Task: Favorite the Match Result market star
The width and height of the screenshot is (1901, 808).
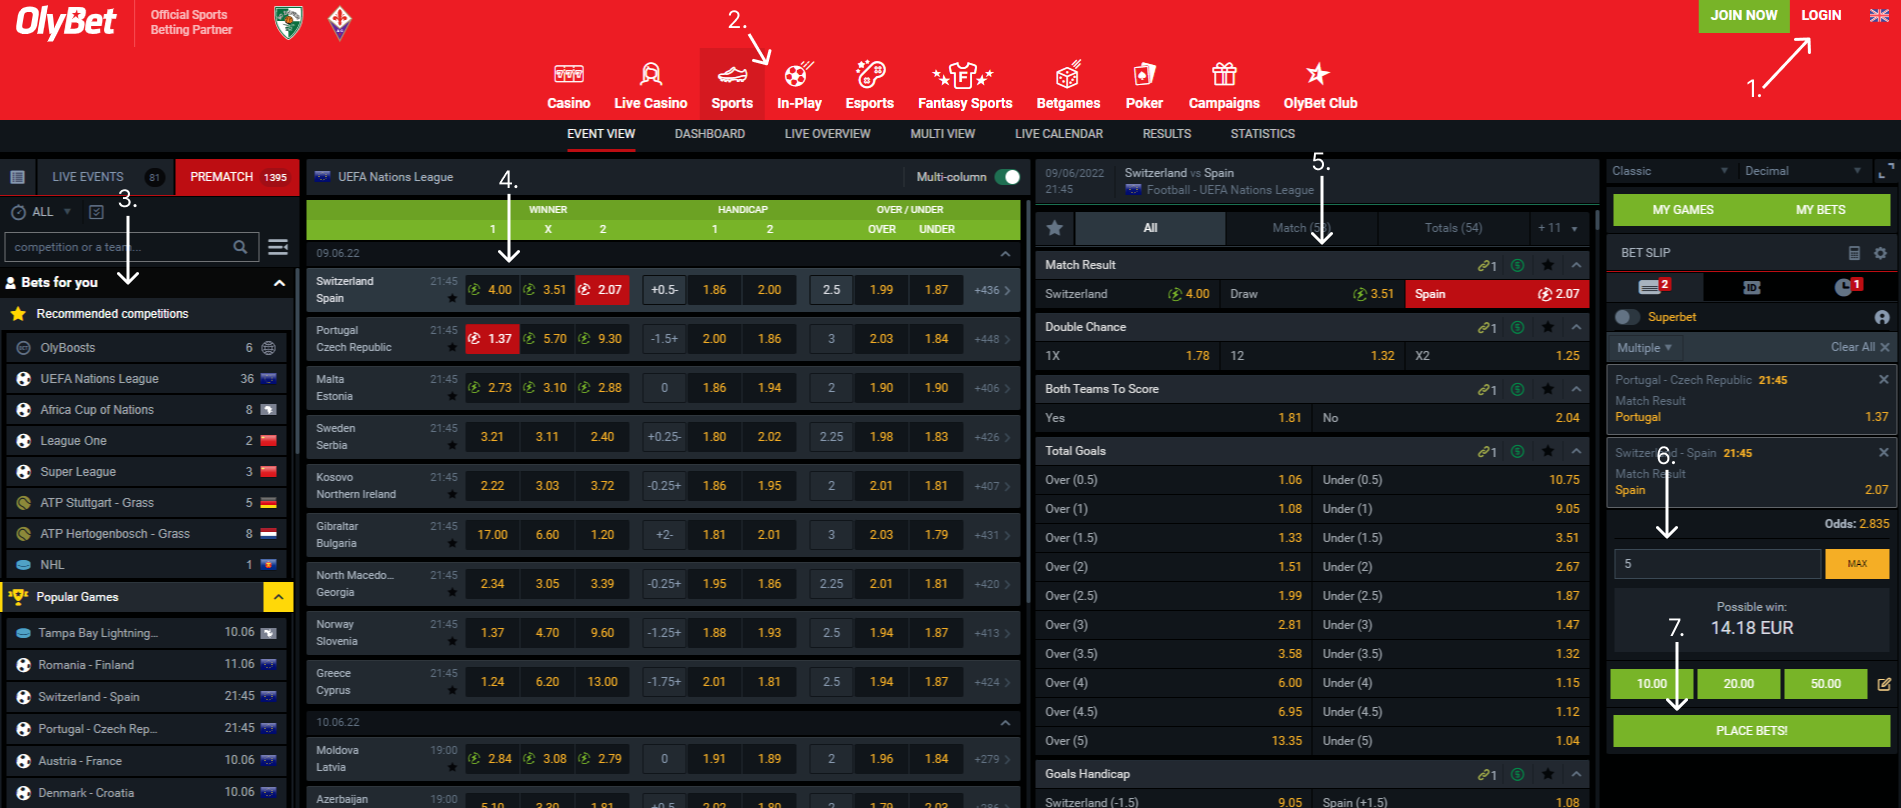Action: [1548, 265]
